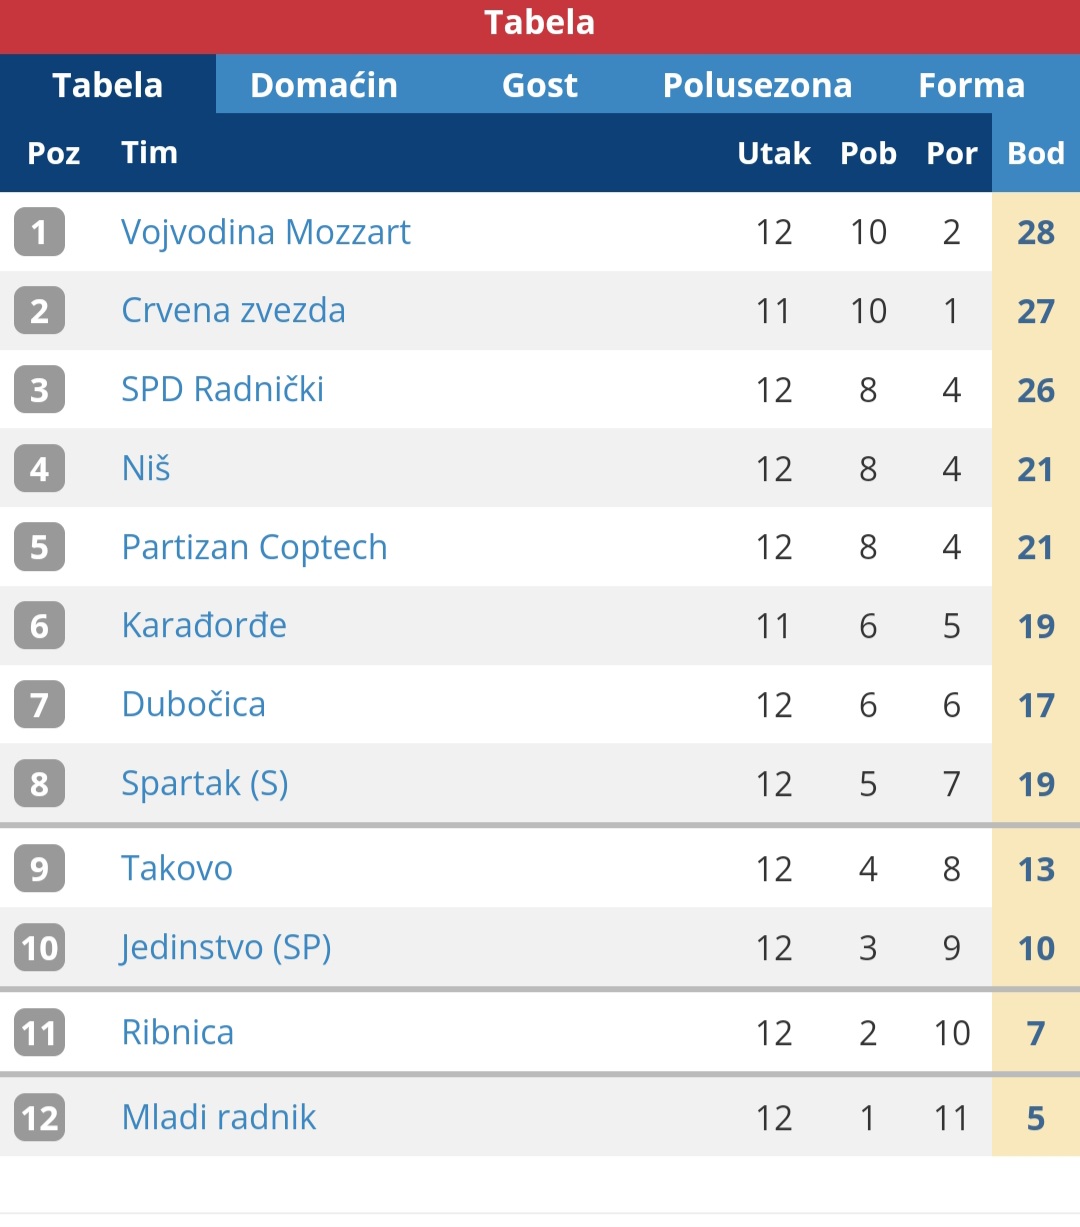Click the Ribnica team link
Image resolution: width=1080 pixels, height=1227 pixels.
178,1032
